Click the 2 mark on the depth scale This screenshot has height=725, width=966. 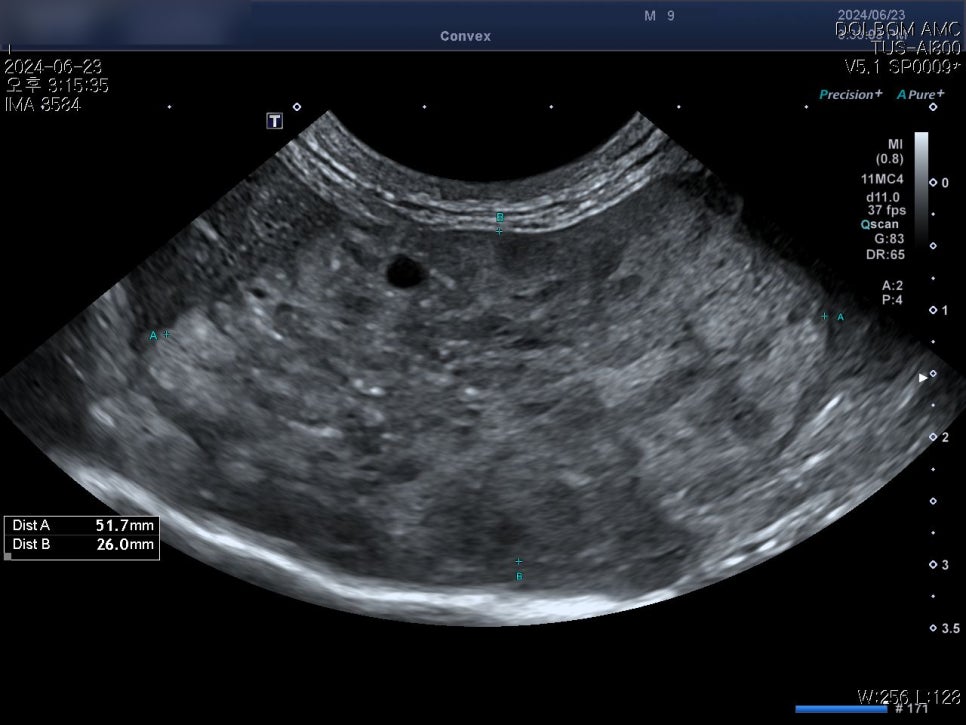[944, 437]
